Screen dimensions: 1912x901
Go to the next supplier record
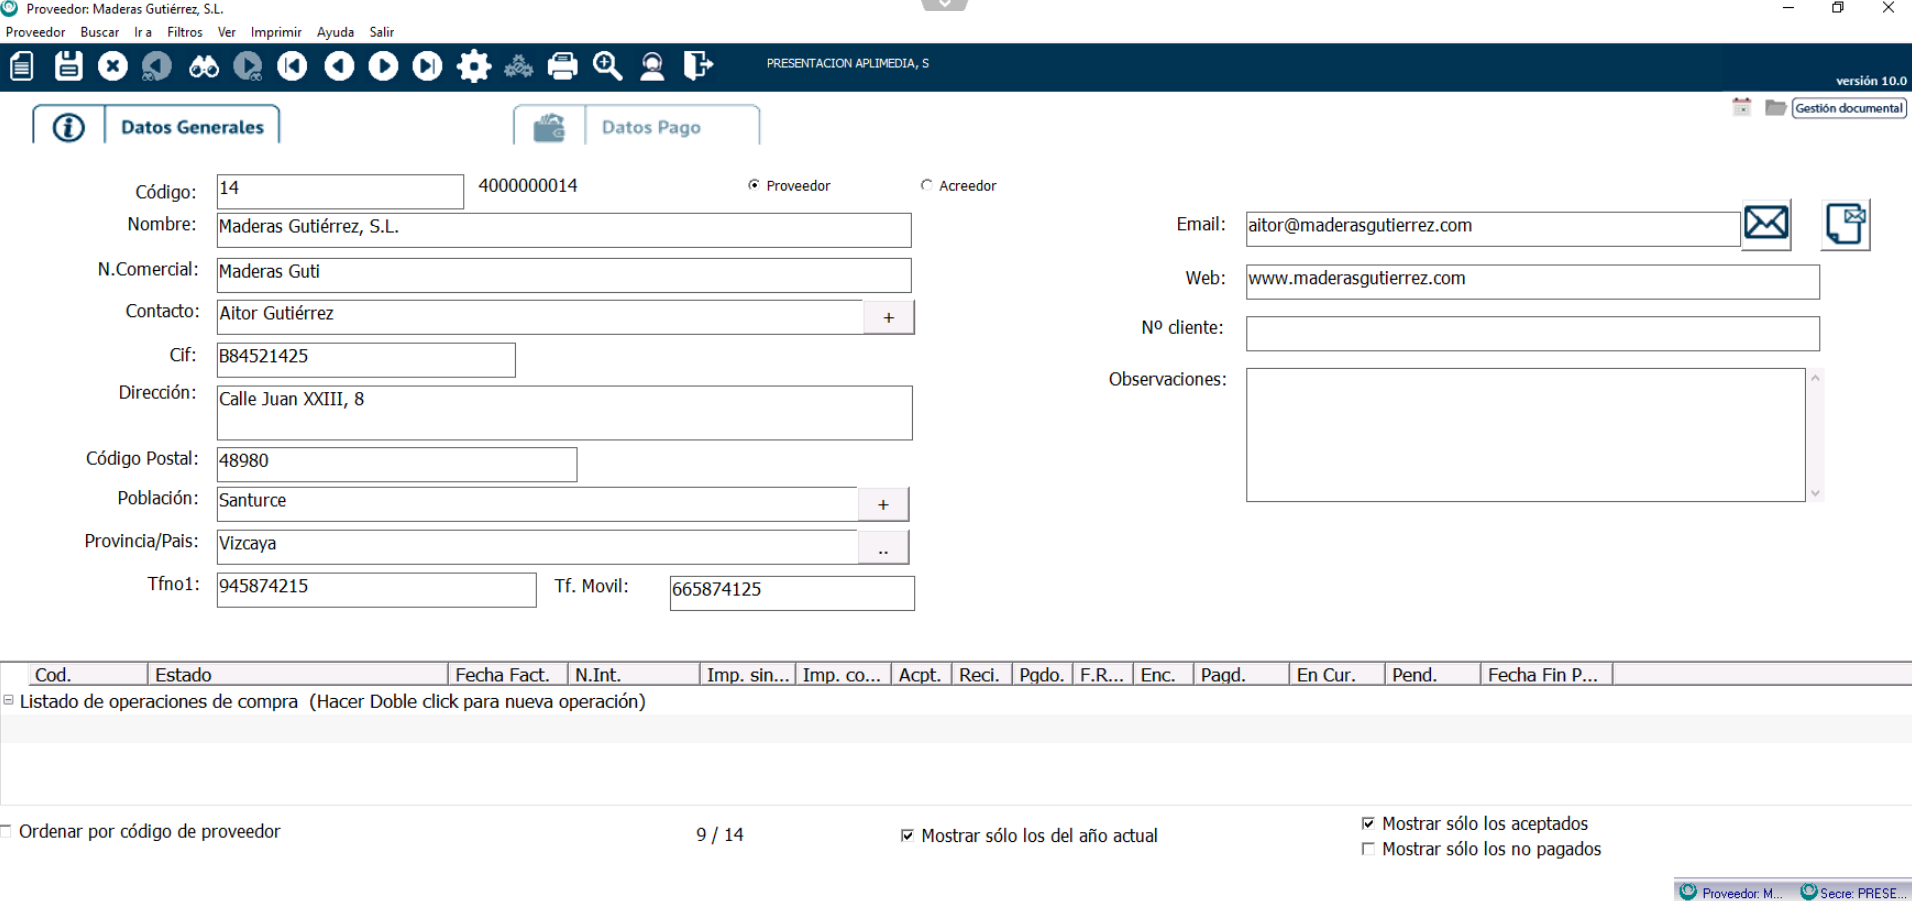[383, 66]
